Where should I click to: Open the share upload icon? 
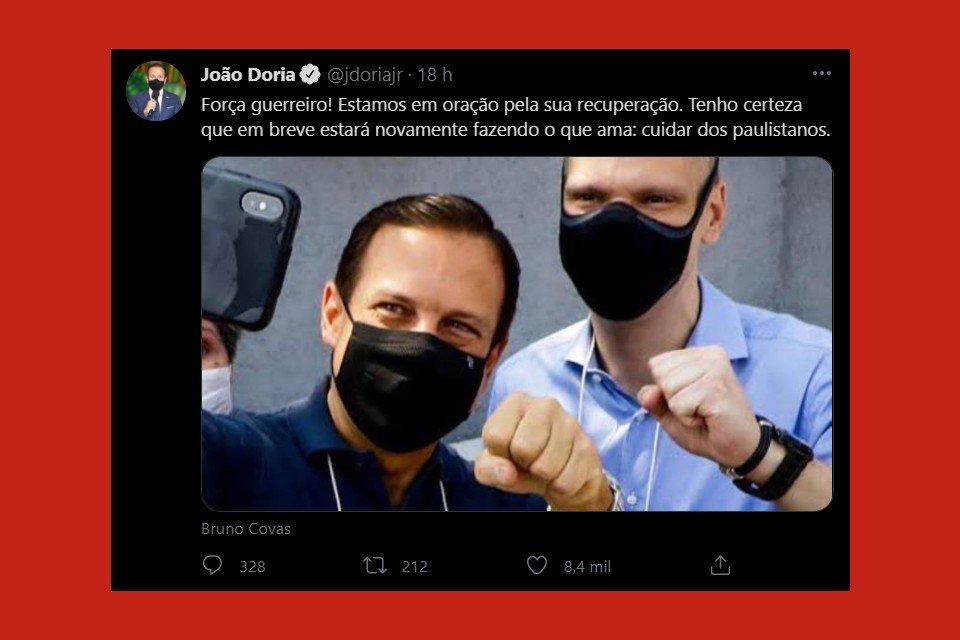(721, 565)
